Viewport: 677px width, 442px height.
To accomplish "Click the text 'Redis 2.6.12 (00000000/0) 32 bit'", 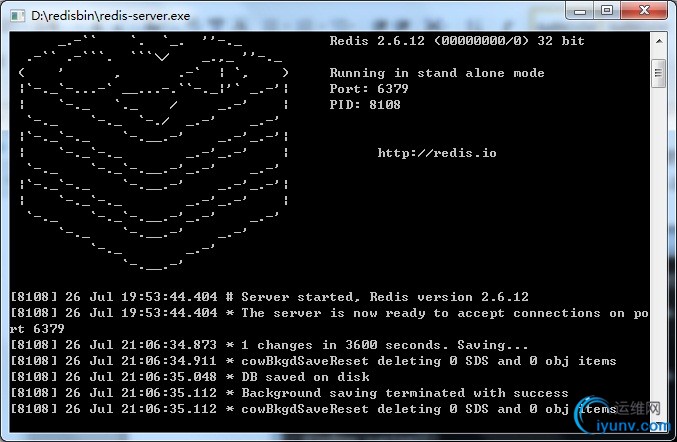I will click(457, 41).
